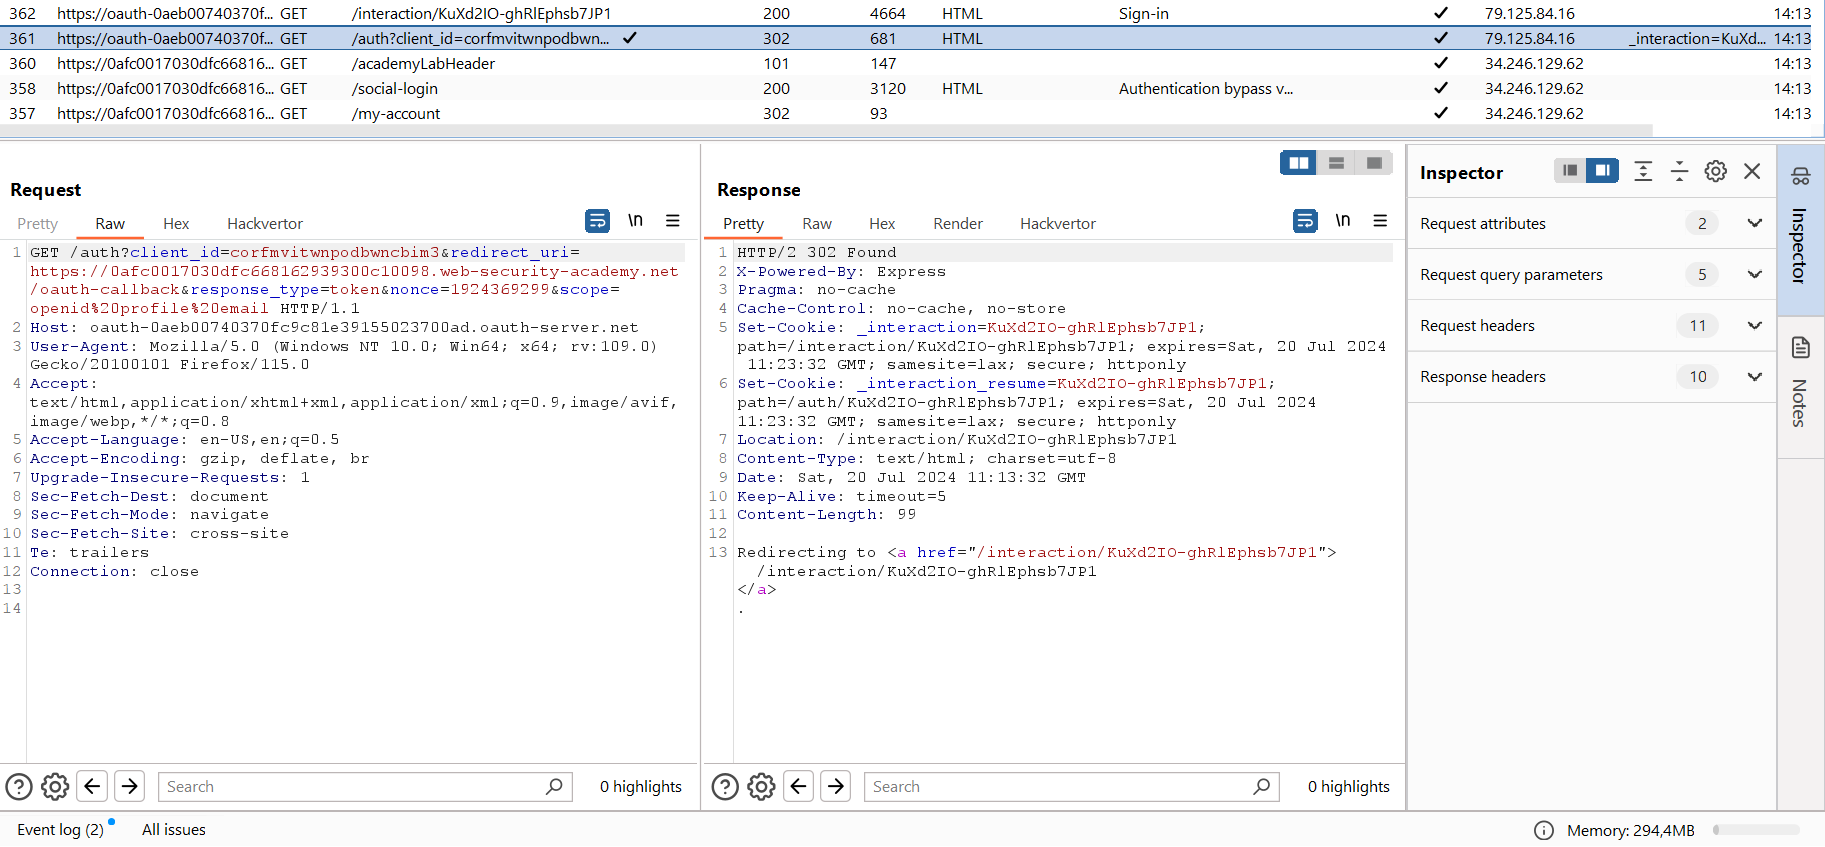
Task: Click the Response search magnifier icon
Action: [1262, 787]
